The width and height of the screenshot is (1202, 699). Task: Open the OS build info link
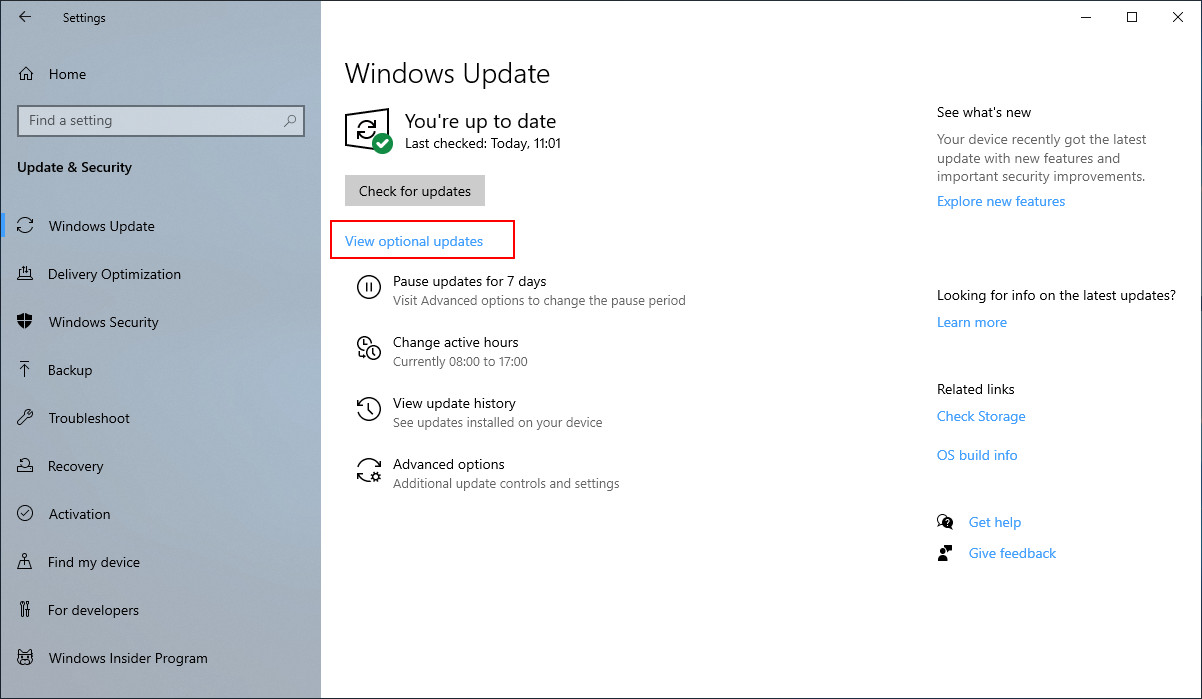point(977,455)
